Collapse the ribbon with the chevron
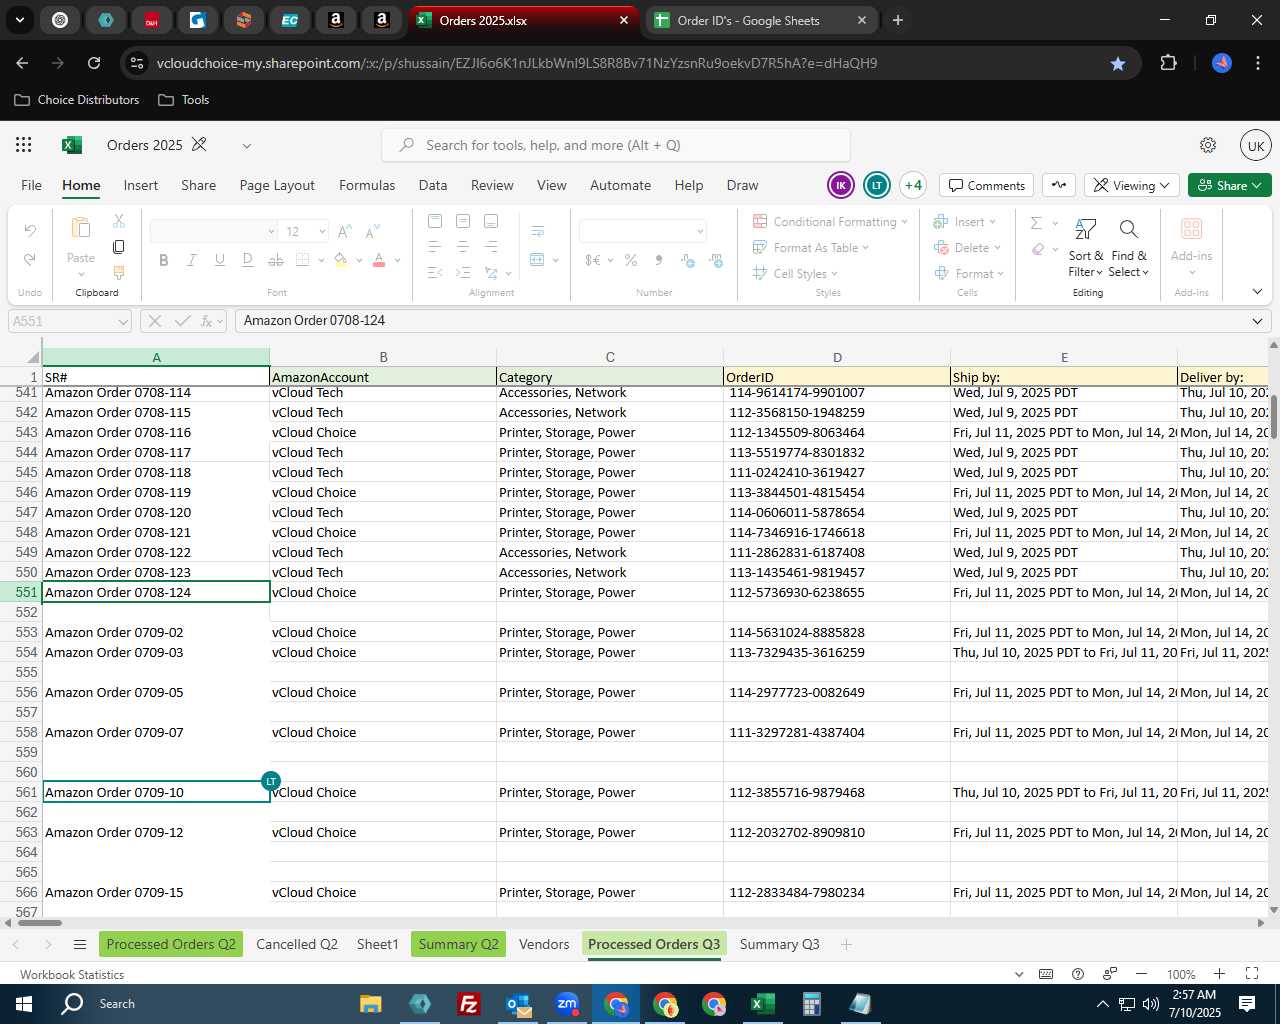This screenshot has height=1024, width=1280. [1257, 292]
